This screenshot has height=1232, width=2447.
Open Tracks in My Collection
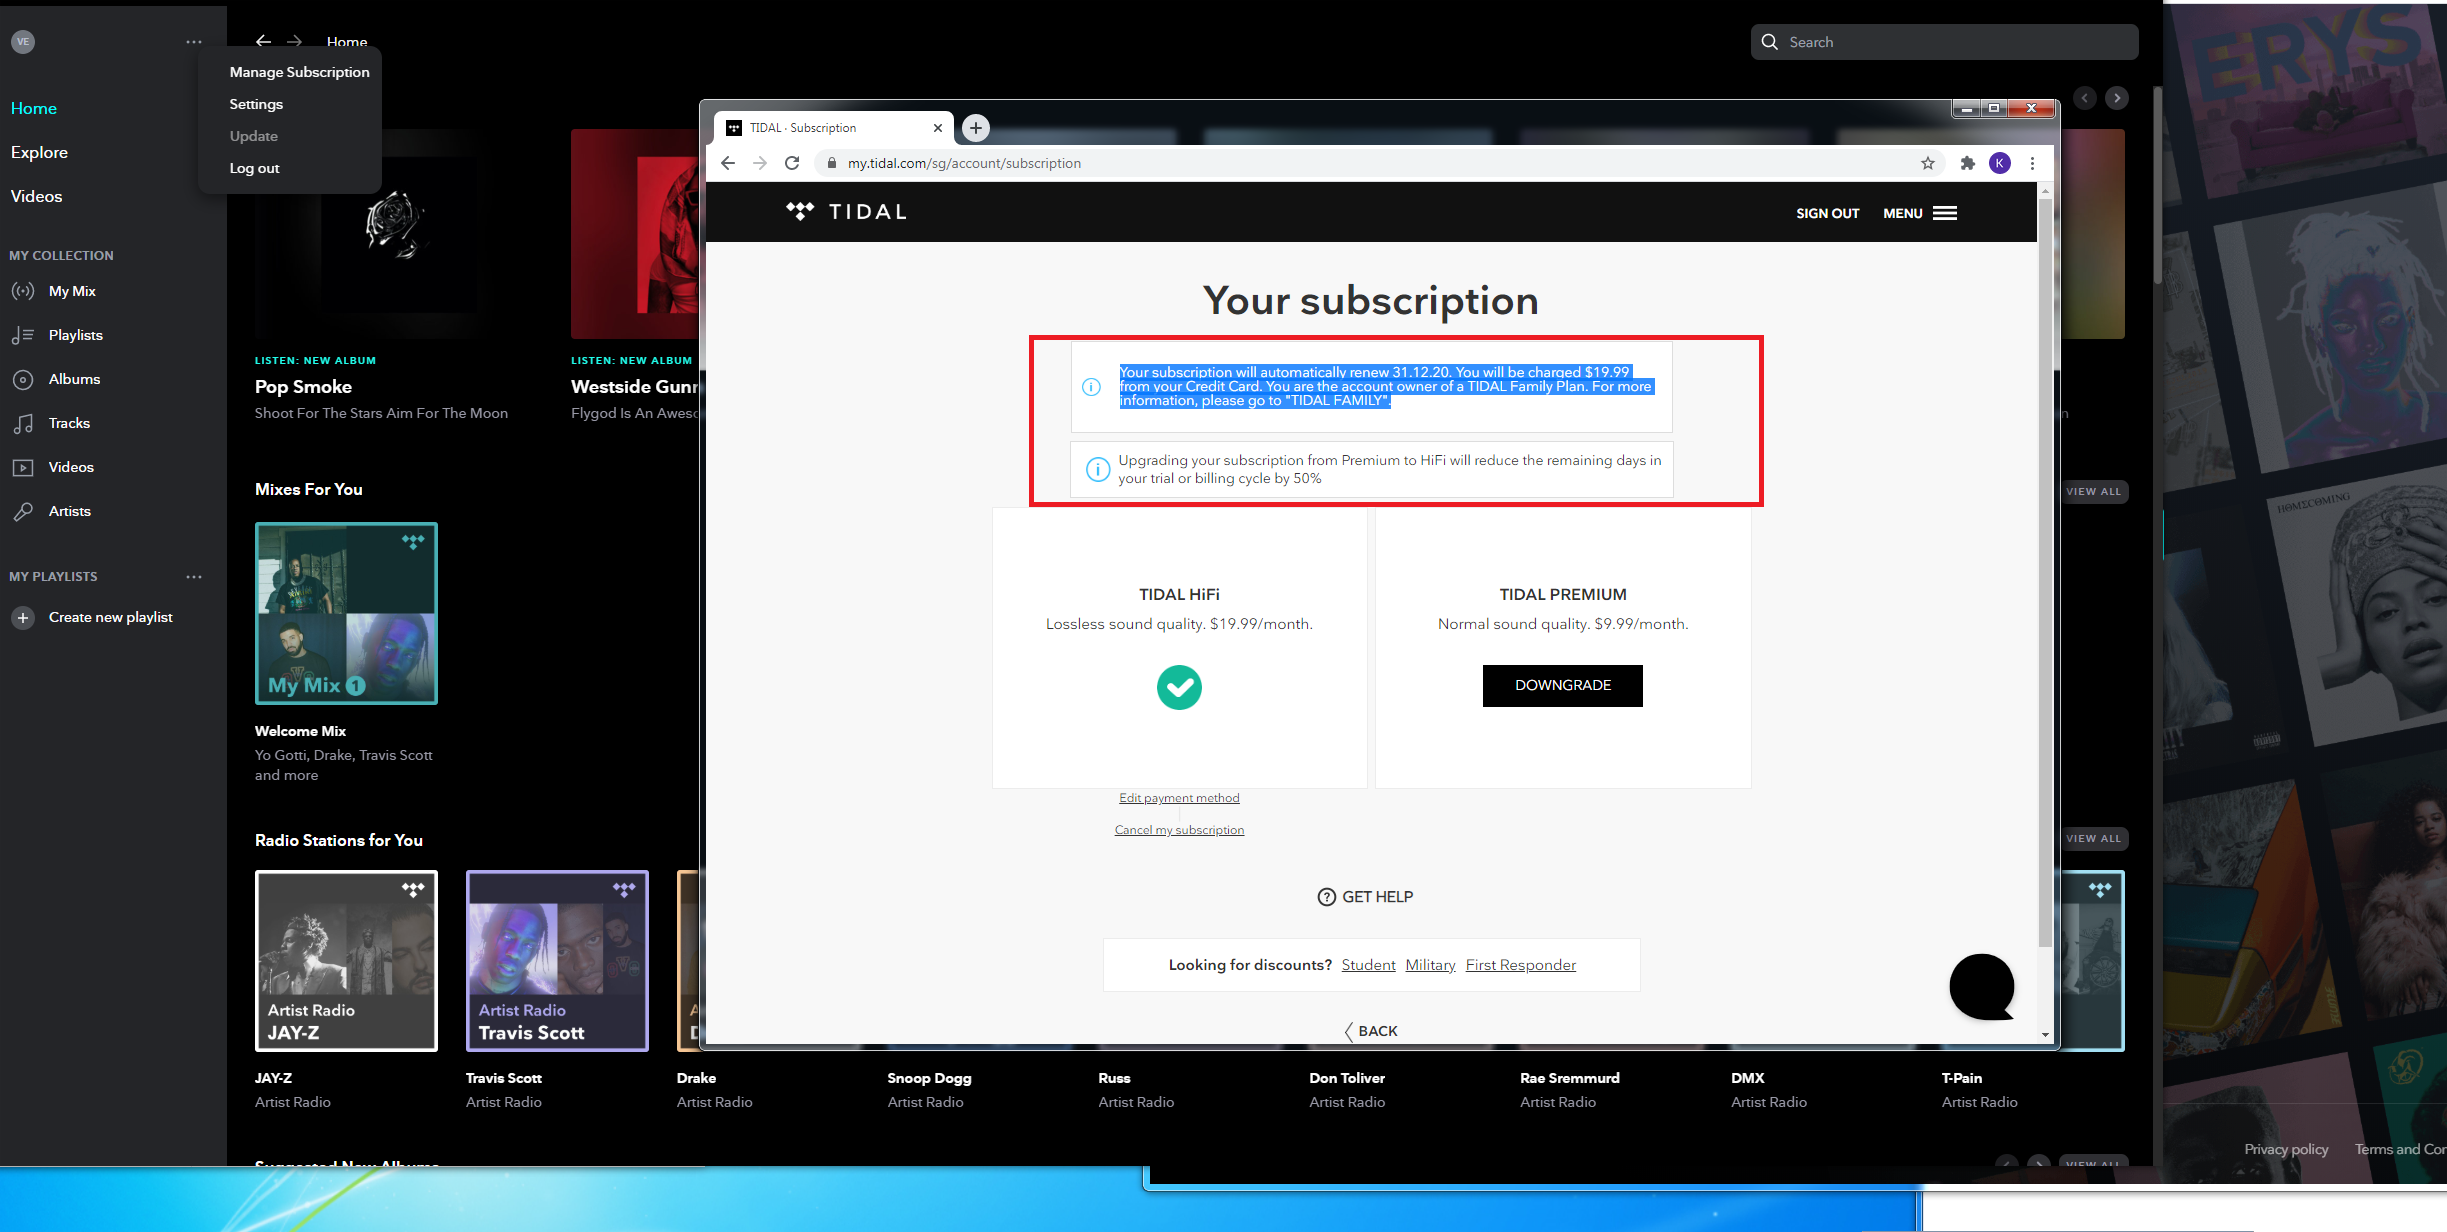click(x=69, y=423)
